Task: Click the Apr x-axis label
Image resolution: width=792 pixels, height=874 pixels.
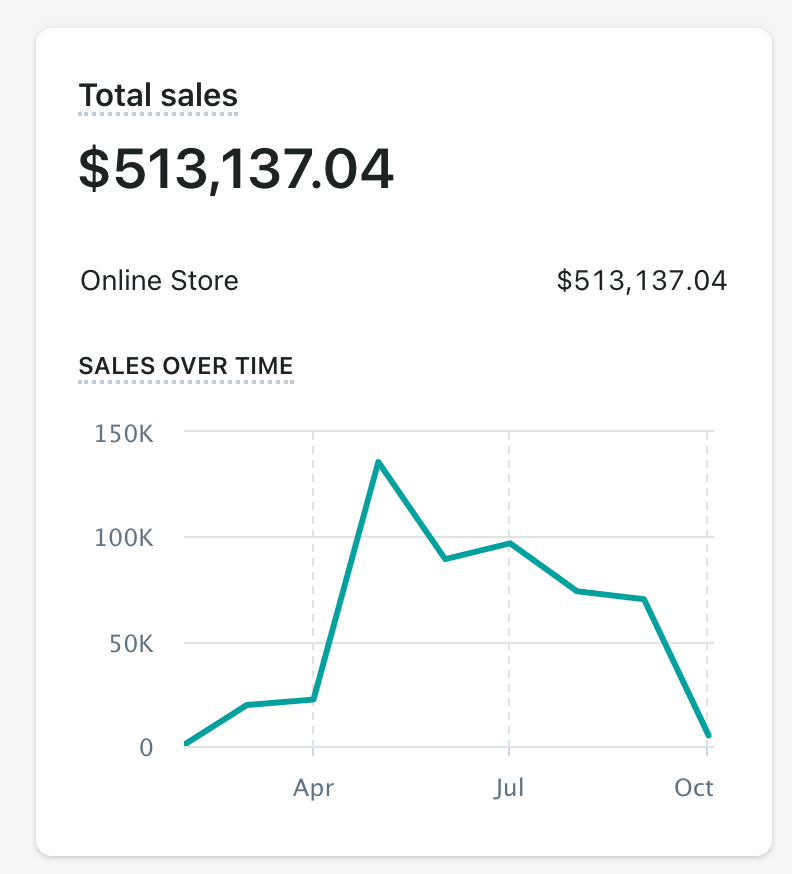Action: pyautogui.click(x=313, y=788)
